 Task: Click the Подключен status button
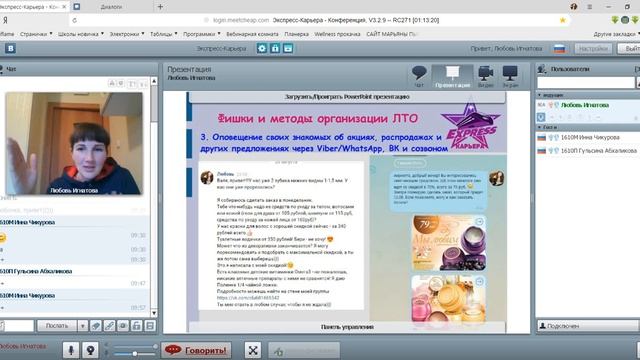(587, 326)
